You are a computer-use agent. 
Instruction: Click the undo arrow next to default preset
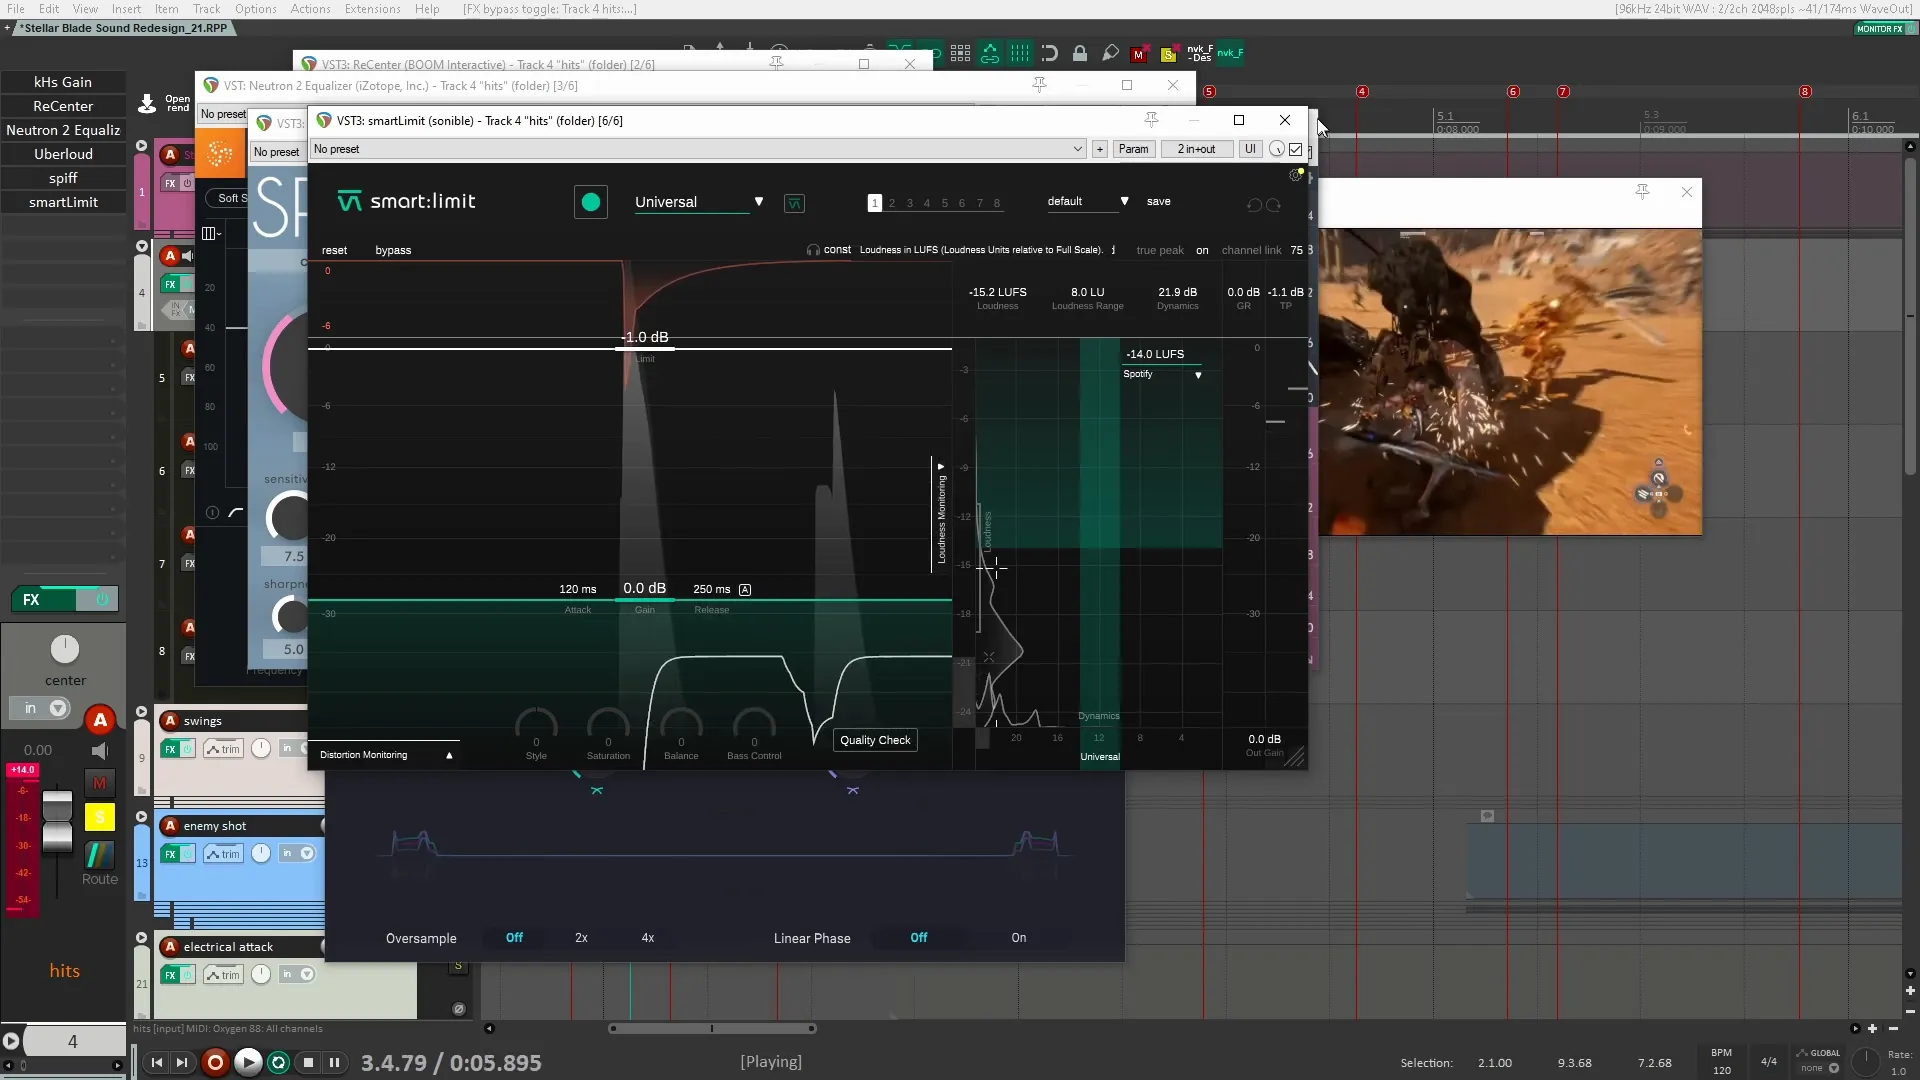[1253, 205]
